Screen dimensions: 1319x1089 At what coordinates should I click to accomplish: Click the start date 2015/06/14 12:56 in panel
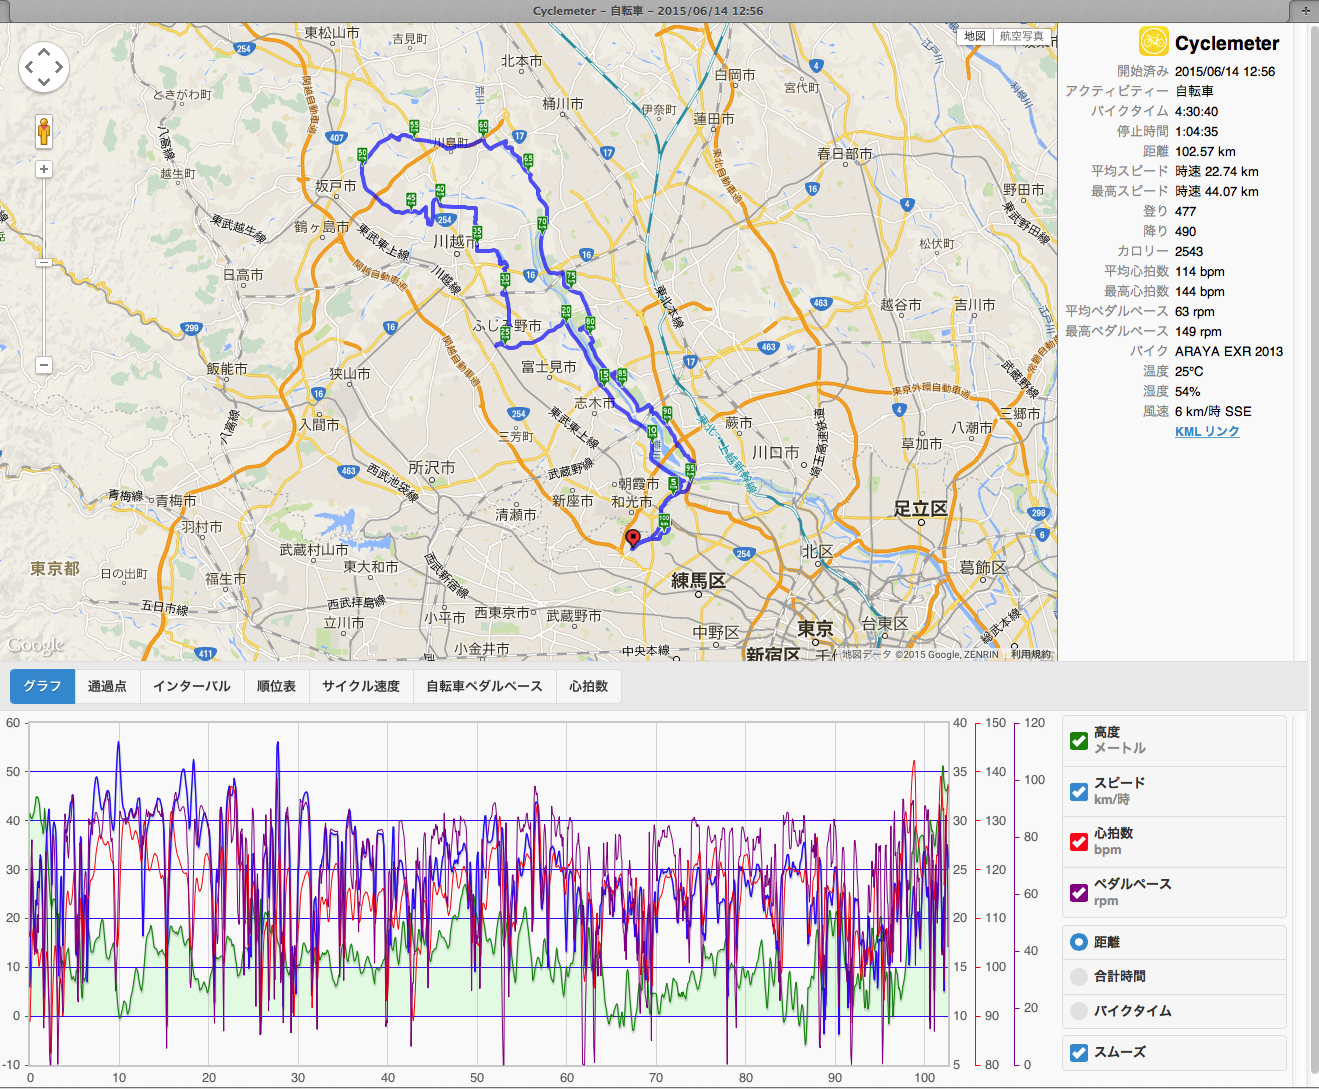1225,71
